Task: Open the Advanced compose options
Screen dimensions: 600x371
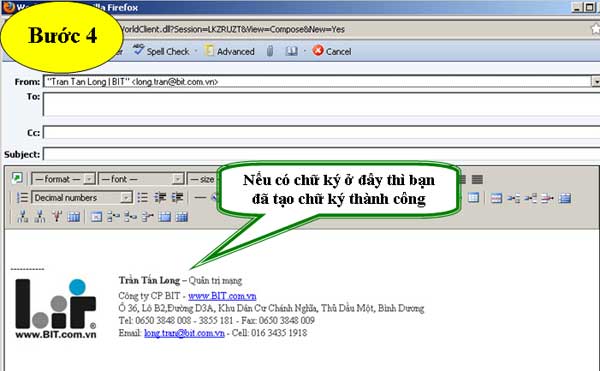Action: point(230,51)
